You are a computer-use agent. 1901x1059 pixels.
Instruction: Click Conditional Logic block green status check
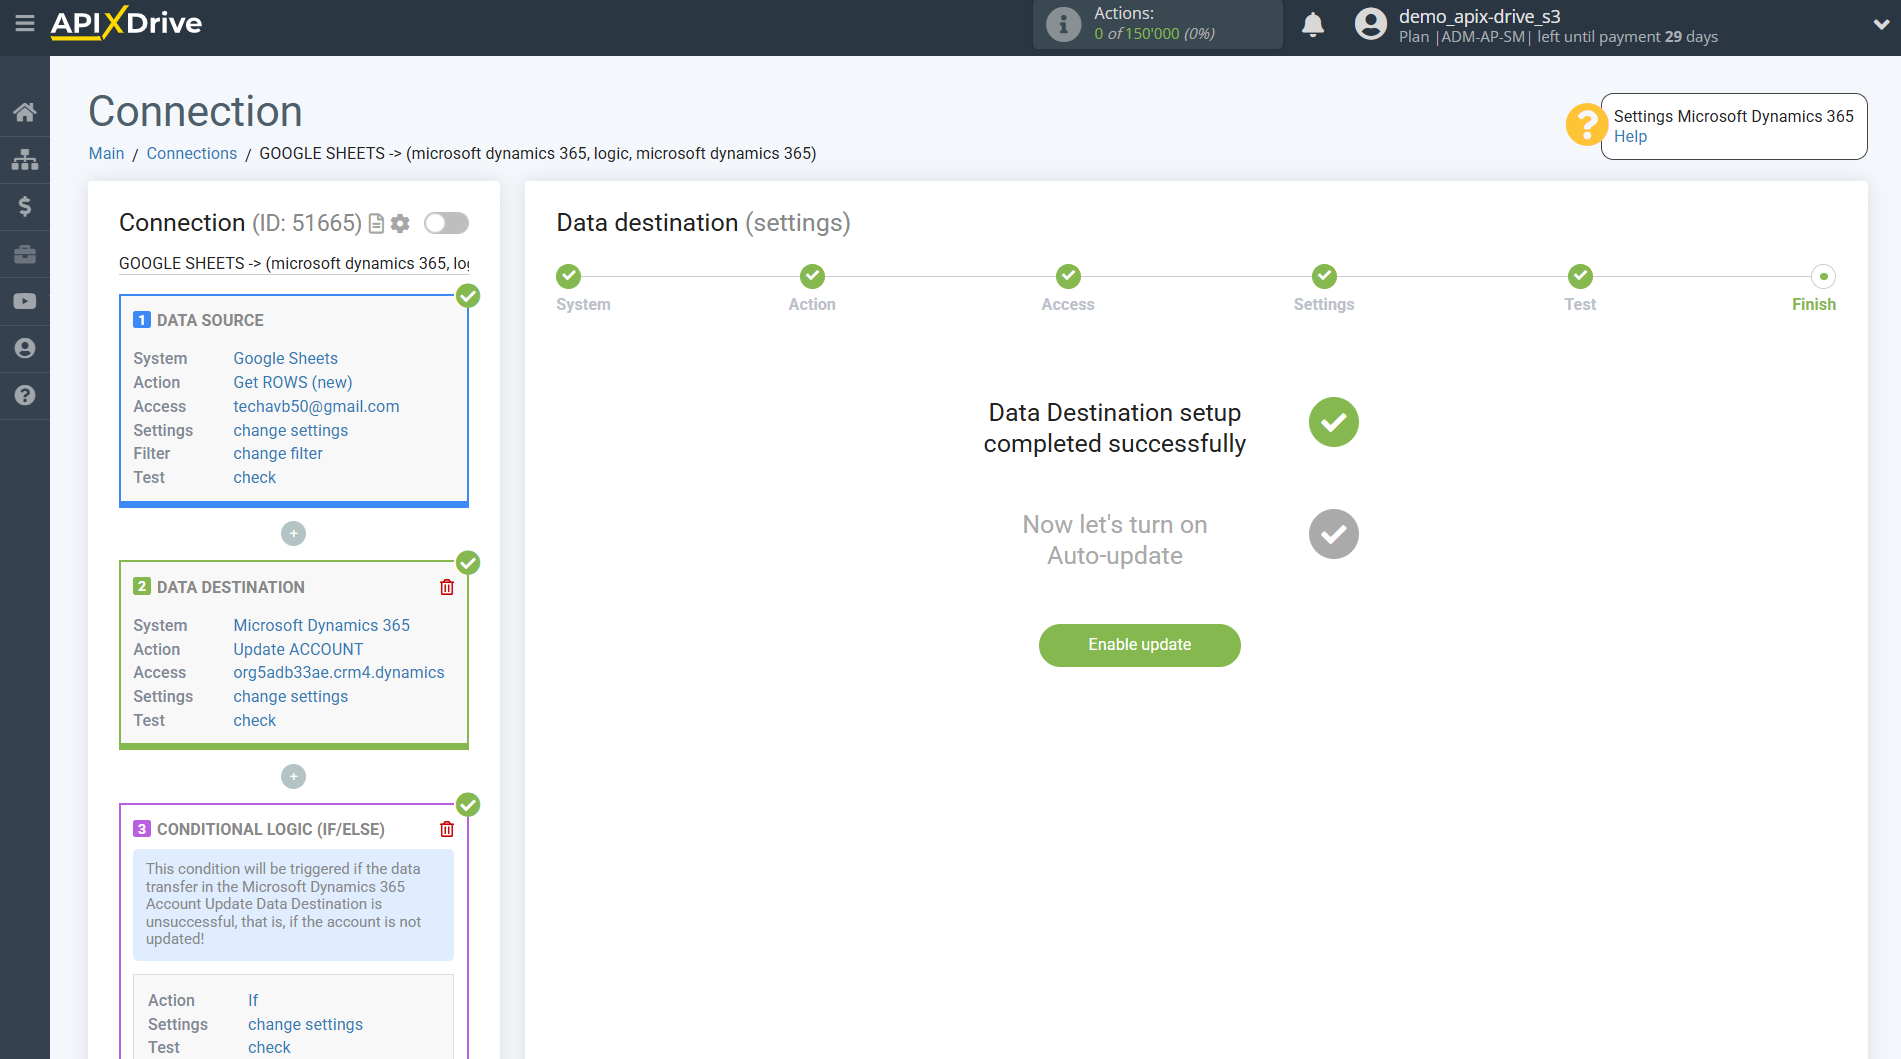coord(468,805)
